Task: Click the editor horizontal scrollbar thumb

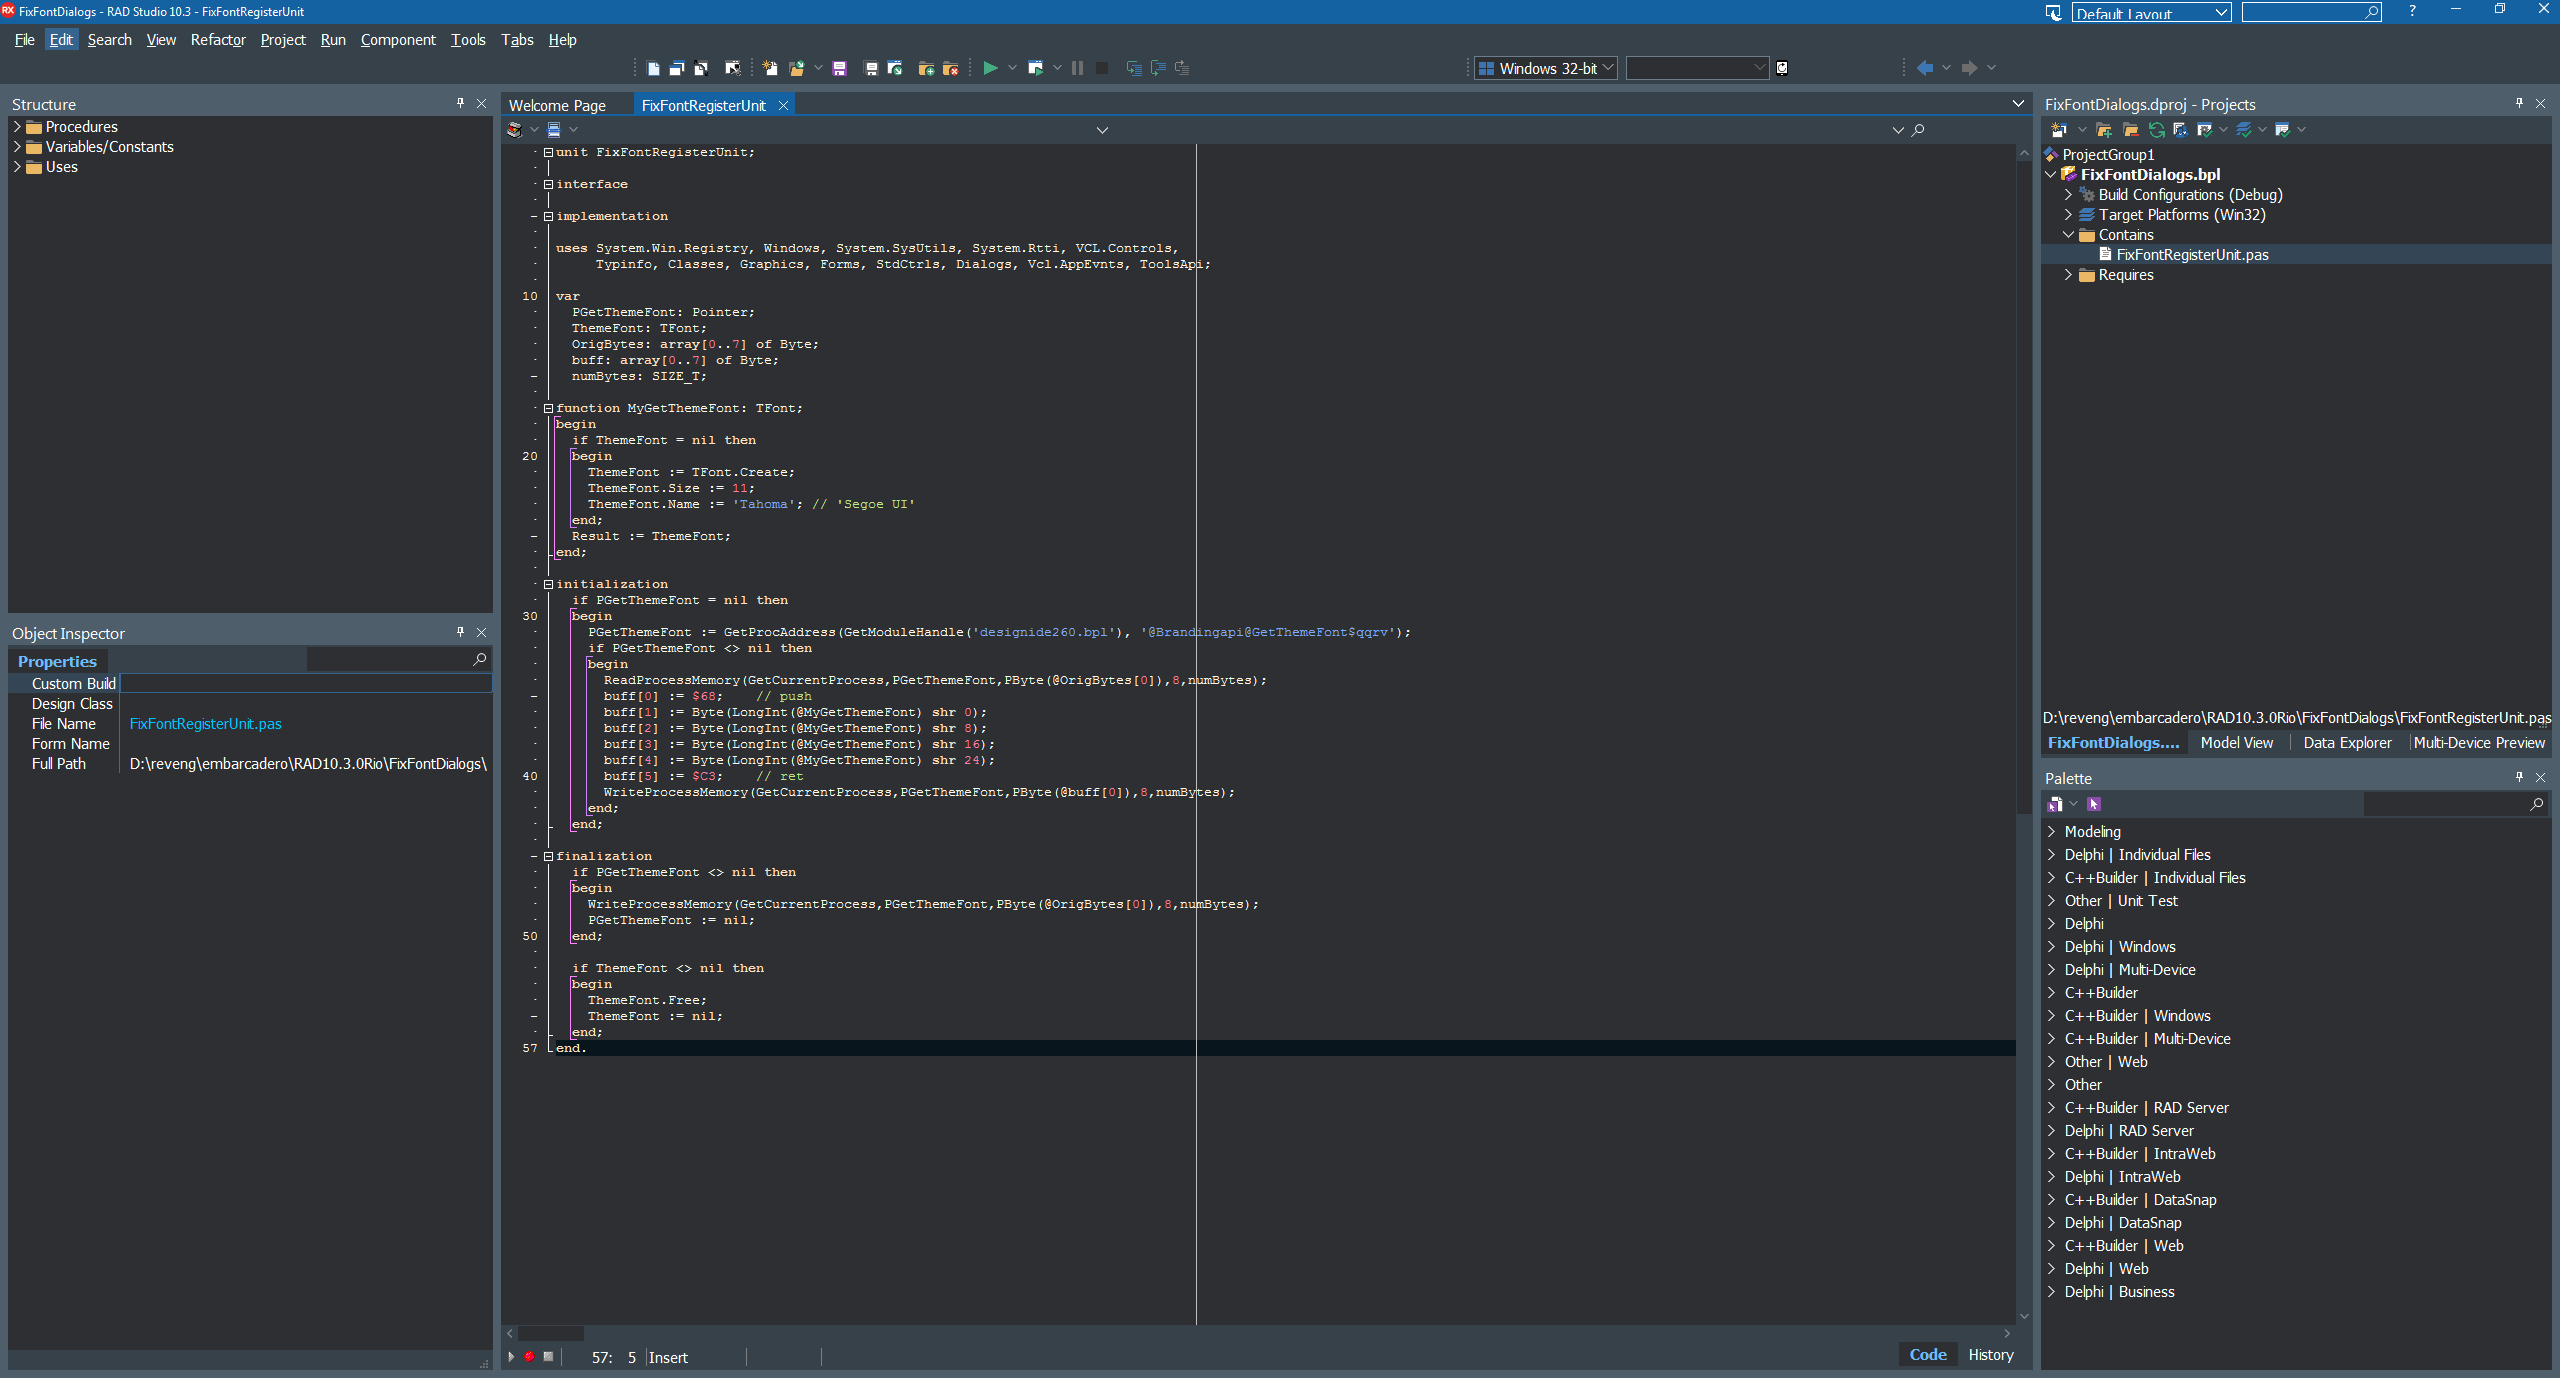Action: pyautogui.click(x=550, y=1334)
